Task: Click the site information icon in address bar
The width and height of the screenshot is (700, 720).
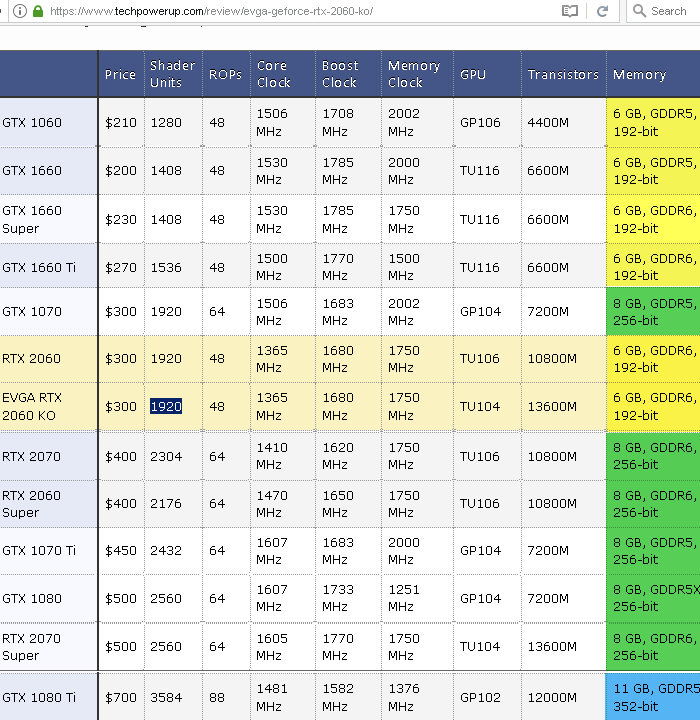Action: click(x=20, y=11)
